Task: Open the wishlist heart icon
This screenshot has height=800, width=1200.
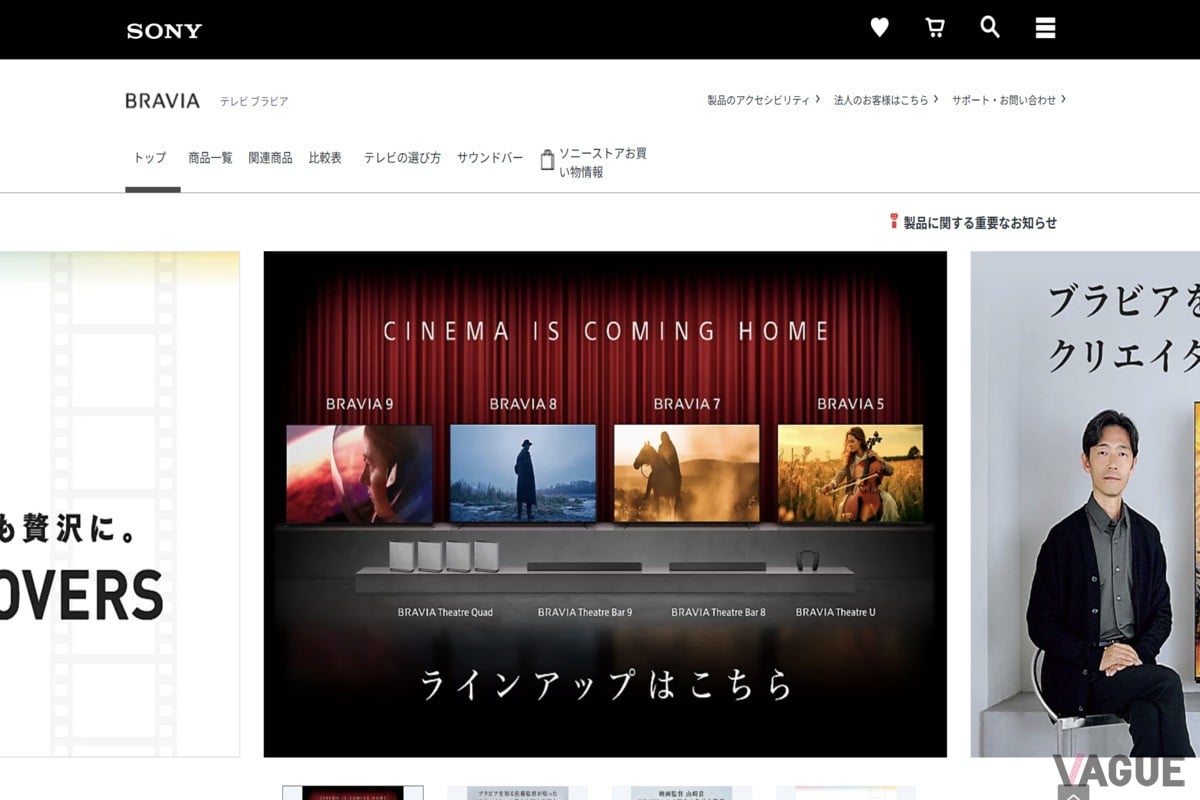Action: click(x=879, y=28)
